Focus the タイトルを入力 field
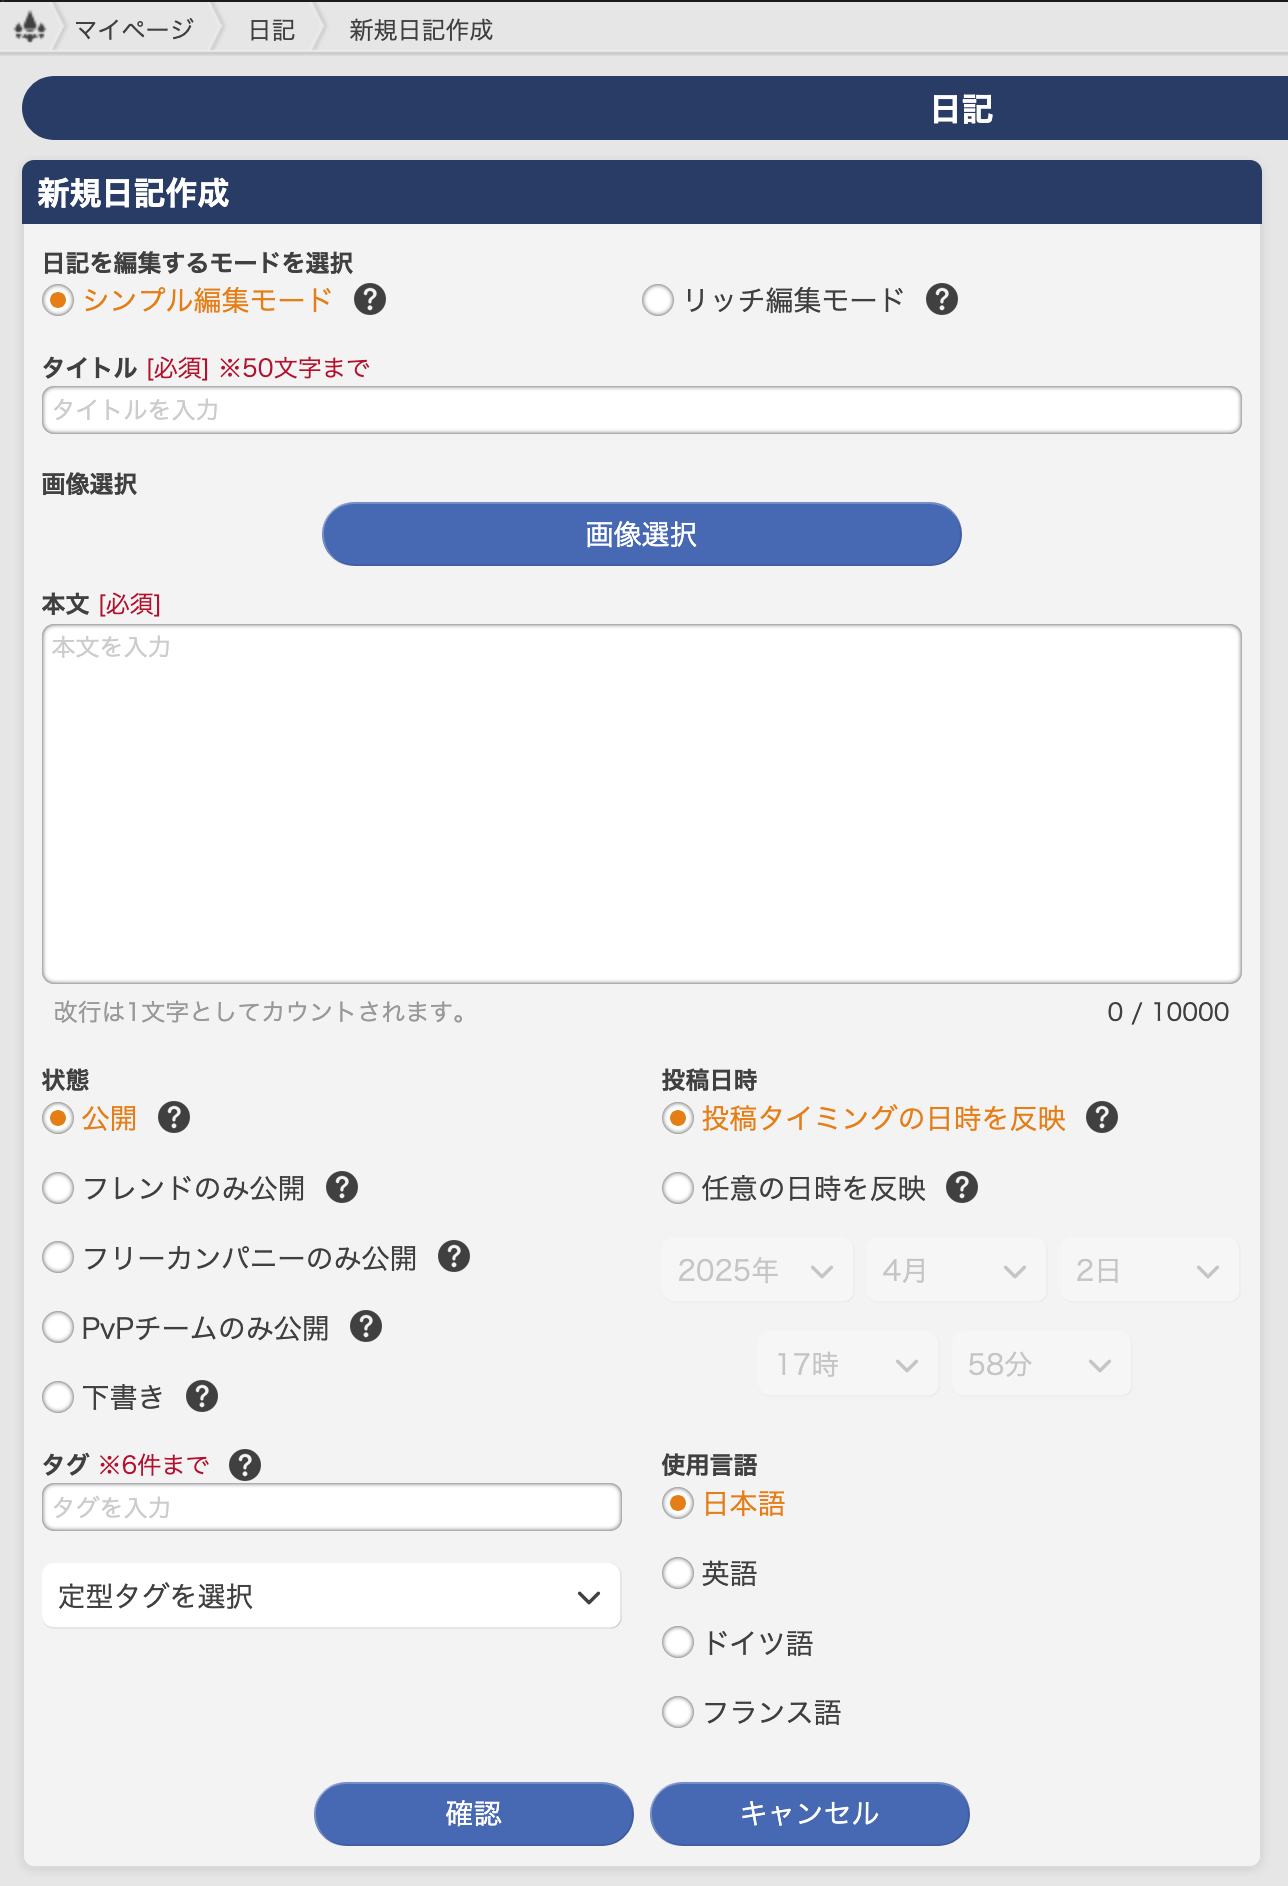 (x=642, y=410)
